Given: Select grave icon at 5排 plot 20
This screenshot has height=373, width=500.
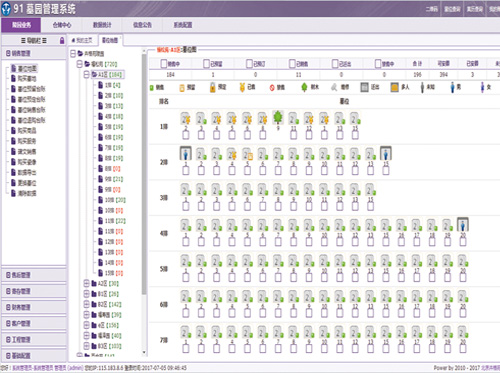Looking at the screenshot, I should coord(463,261).
